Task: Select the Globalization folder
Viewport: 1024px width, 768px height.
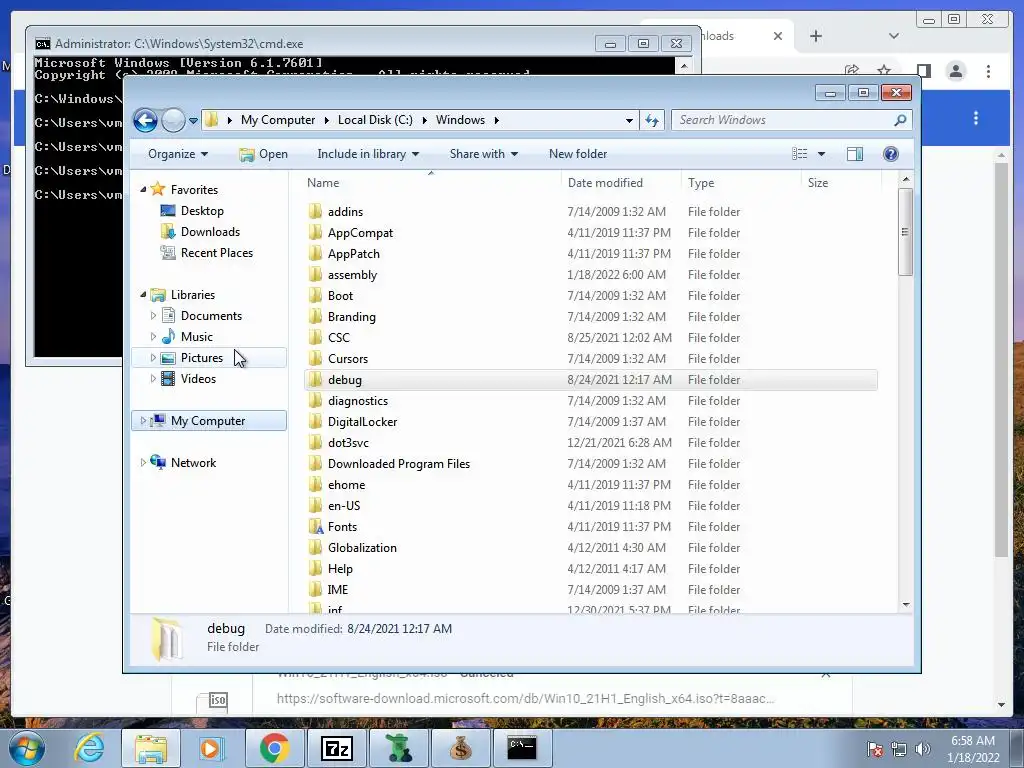Action: click(362, 548)
